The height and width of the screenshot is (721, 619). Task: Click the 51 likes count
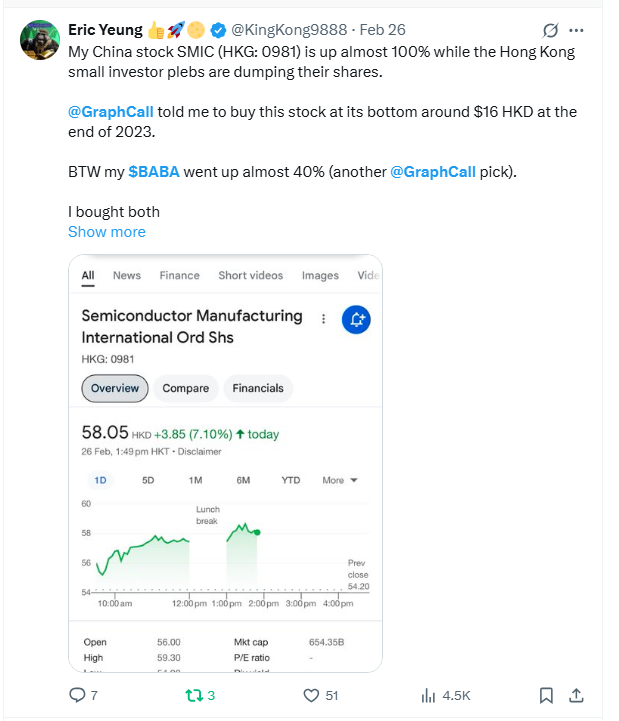coord(332,695)
